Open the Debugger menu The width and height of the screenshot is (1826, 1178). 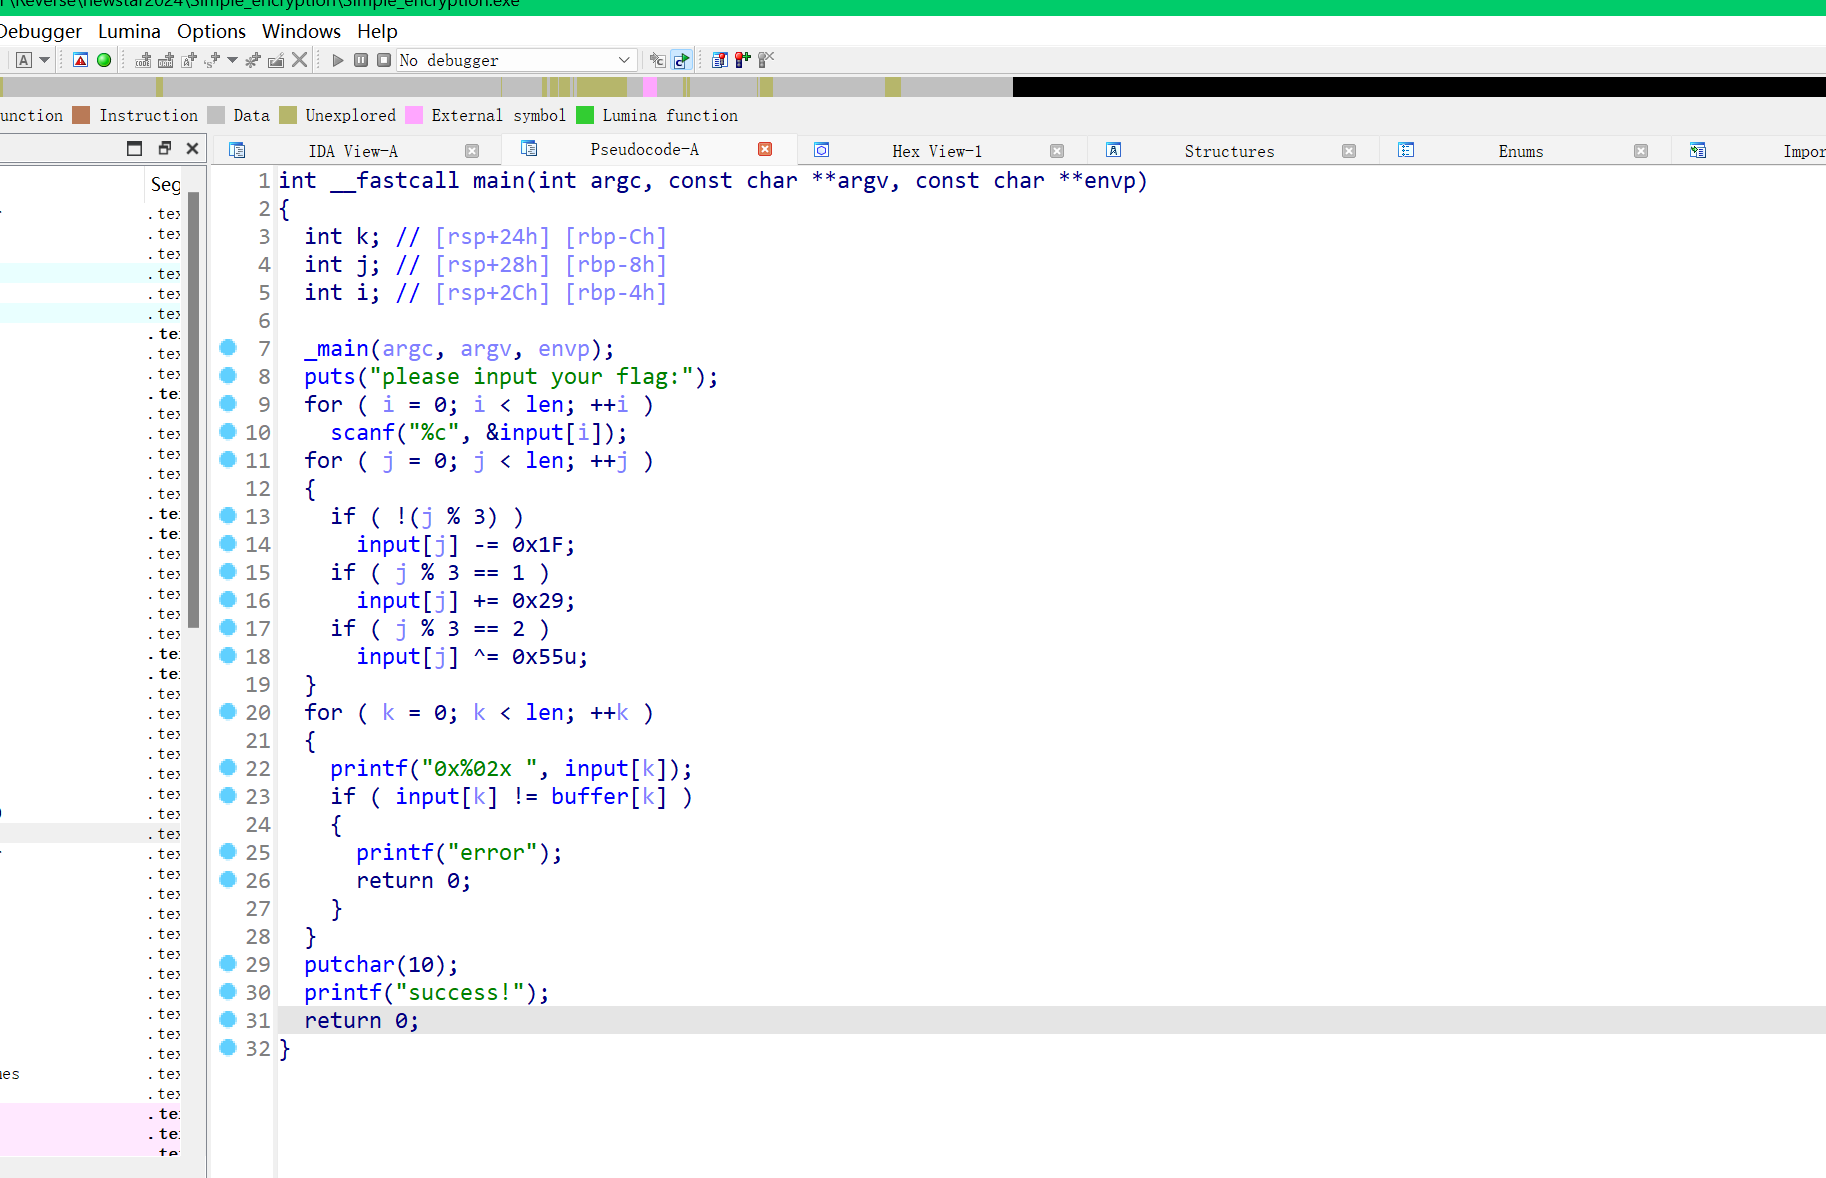click(40, 31)
